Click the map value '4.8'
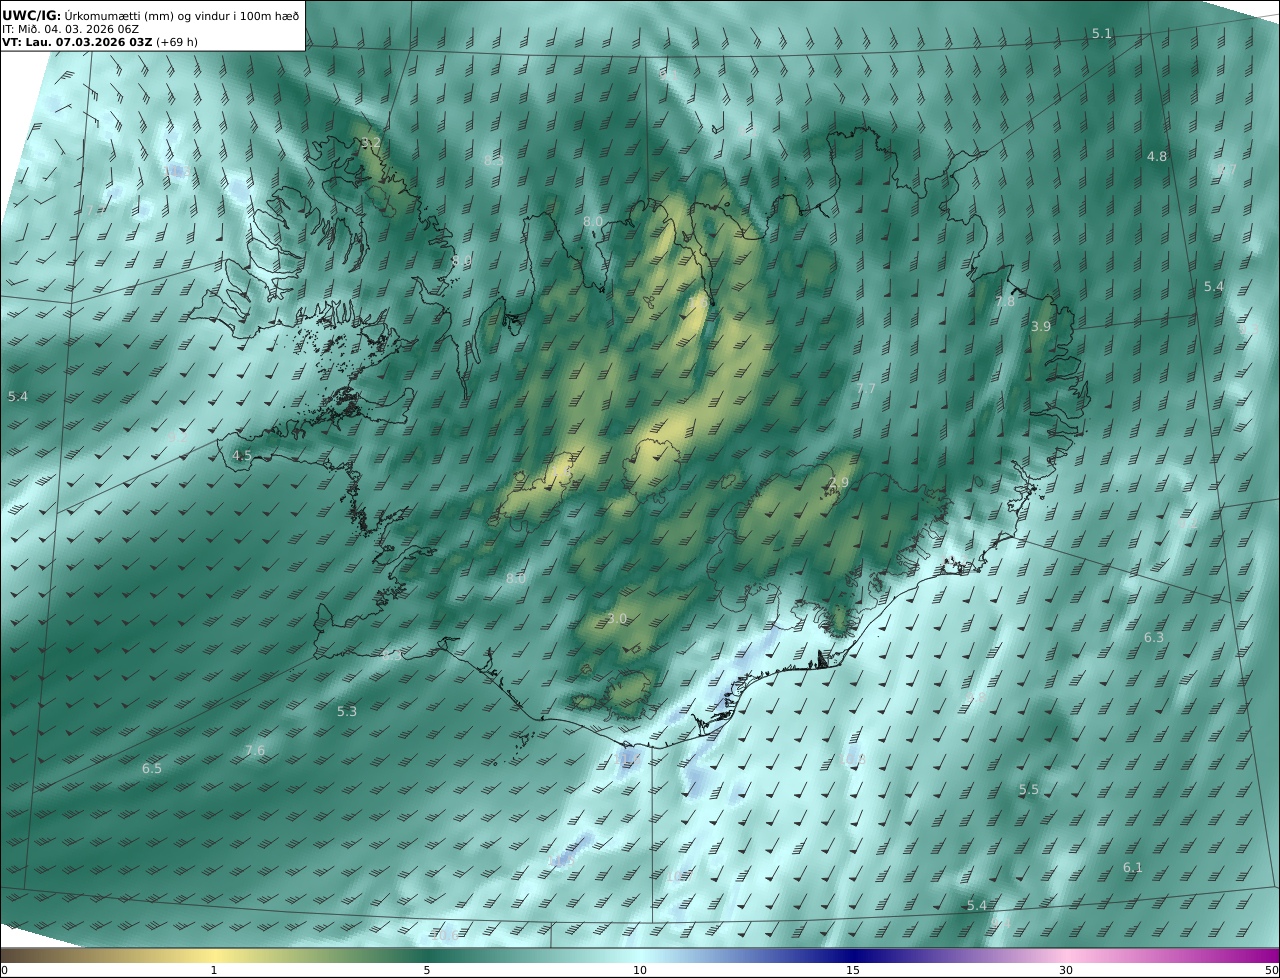1280x978 pixels. (1156, 157)
